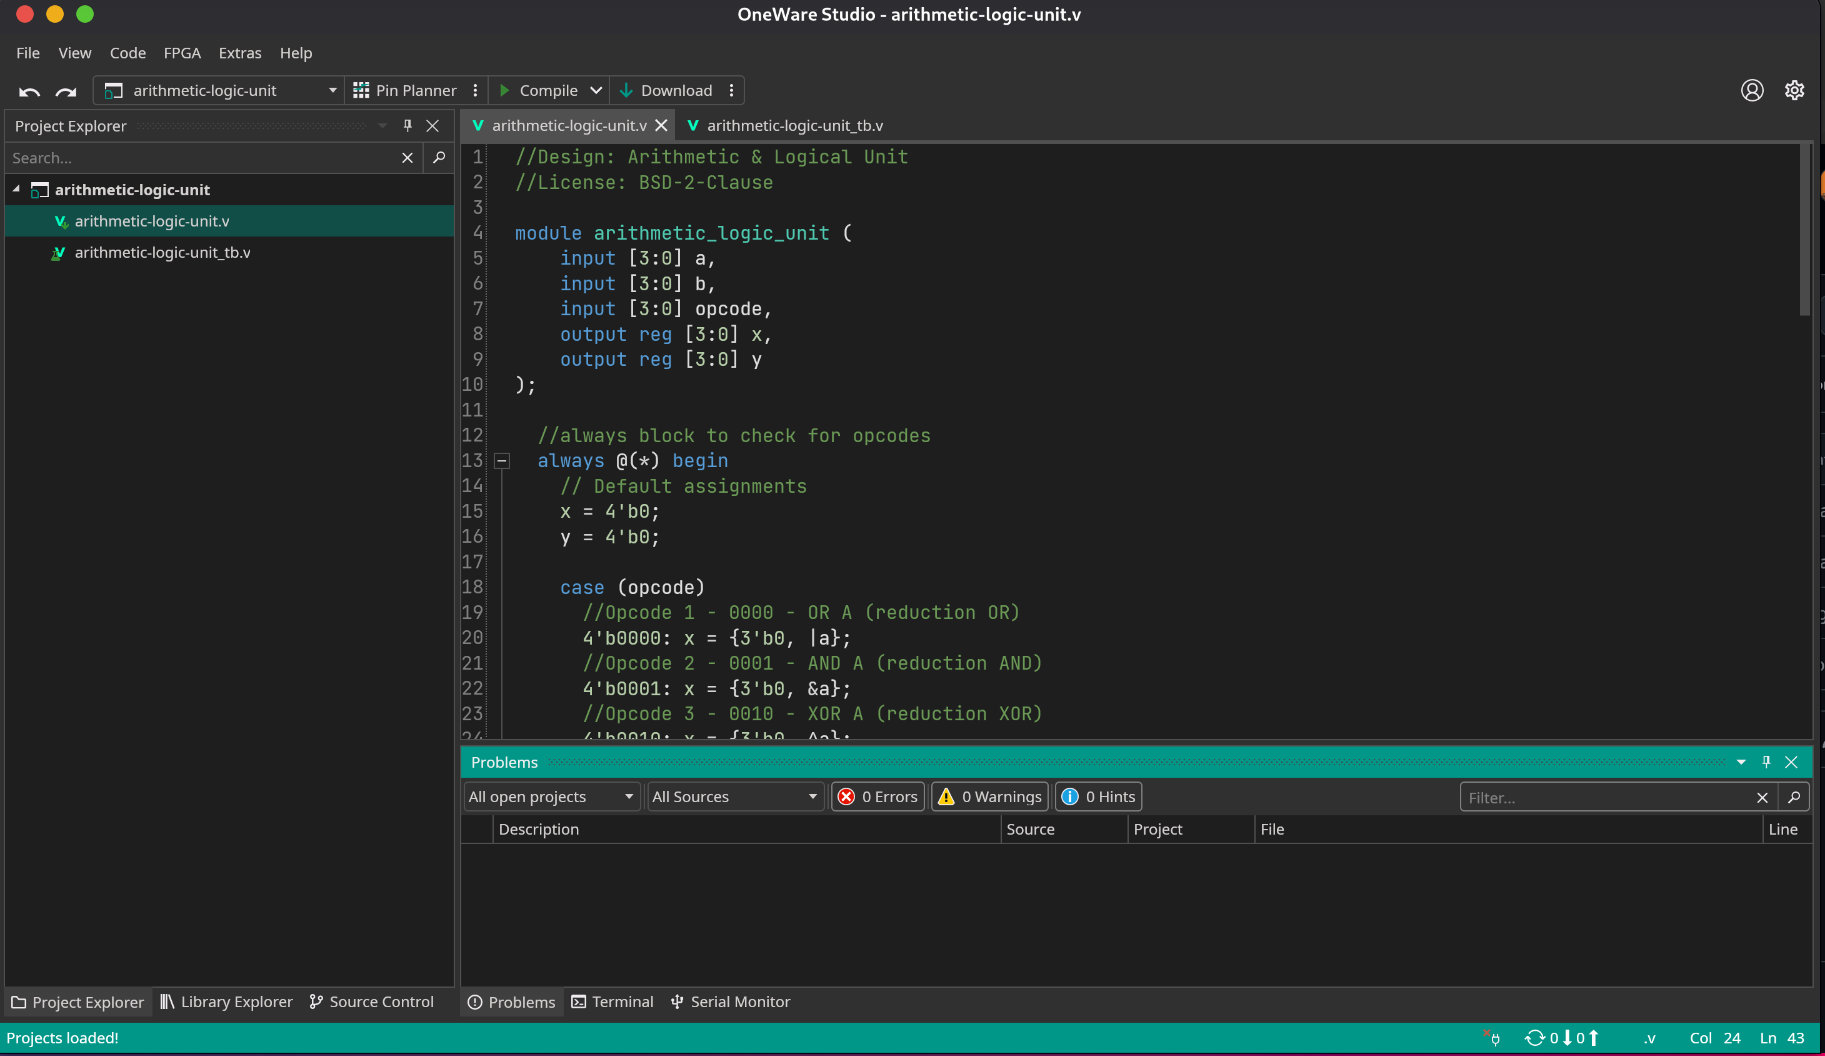The width and height of the screenshot is (1825, 1056).
Task: Click the redo arrow icon
Action: click(66, 91)
